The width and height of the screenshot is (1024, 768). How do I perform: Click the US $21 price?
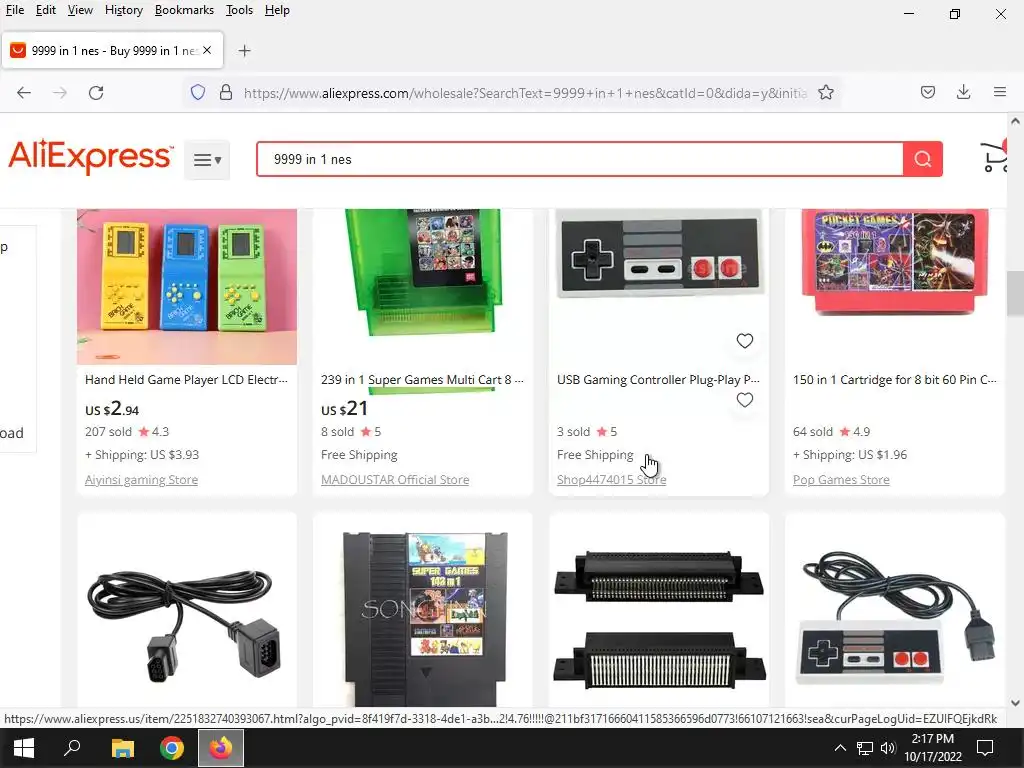pos(344,409)
